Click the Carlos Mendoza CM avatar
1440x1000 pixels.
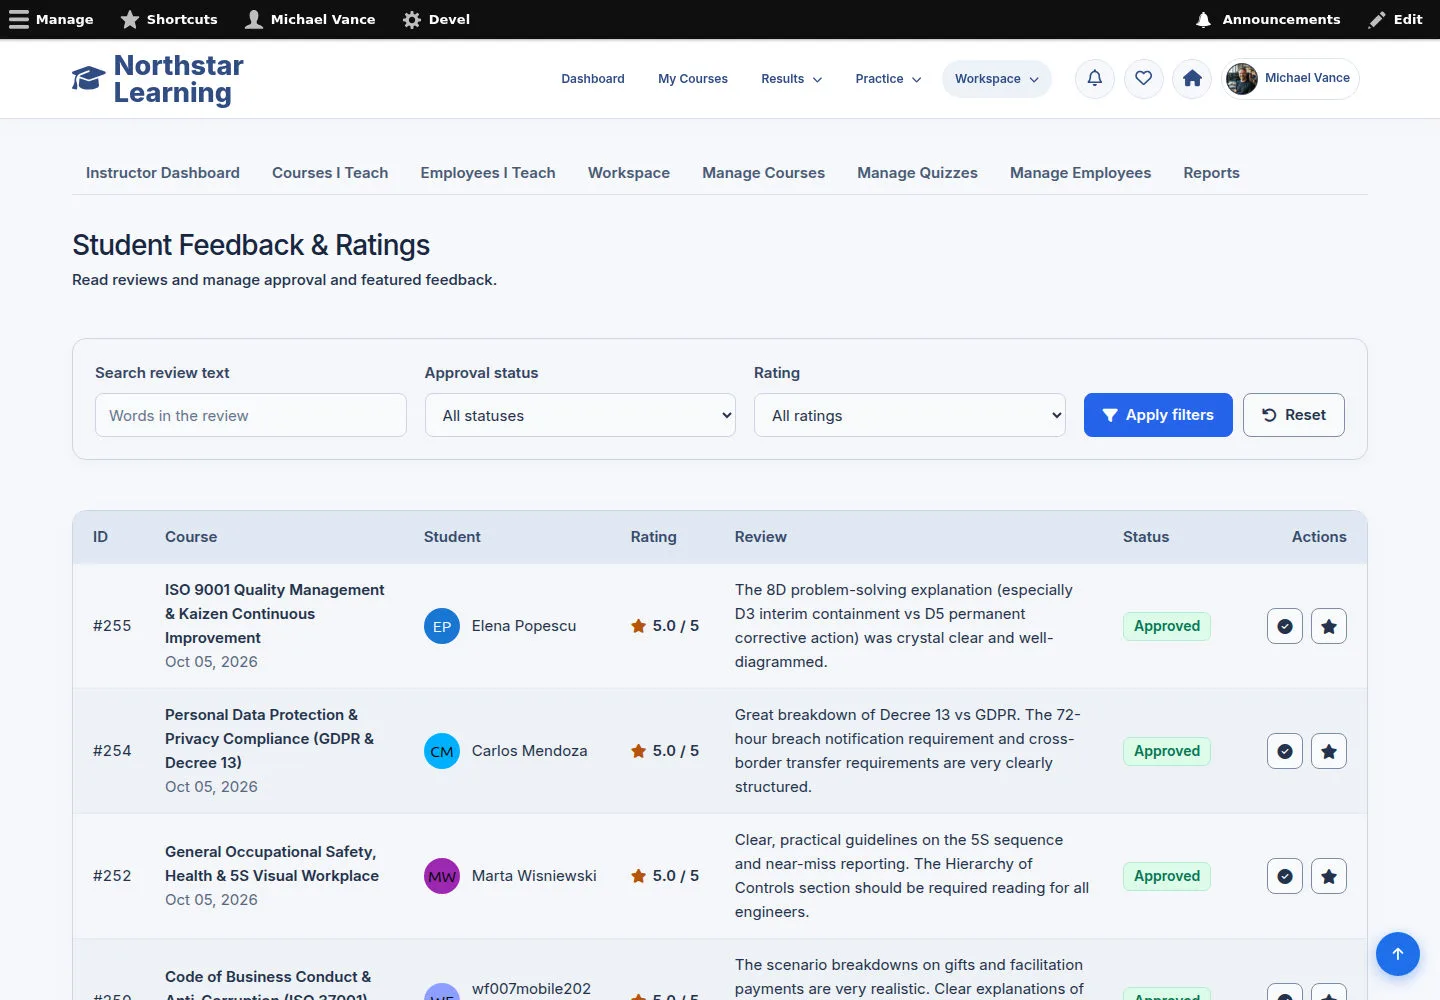tap(442, 751)
